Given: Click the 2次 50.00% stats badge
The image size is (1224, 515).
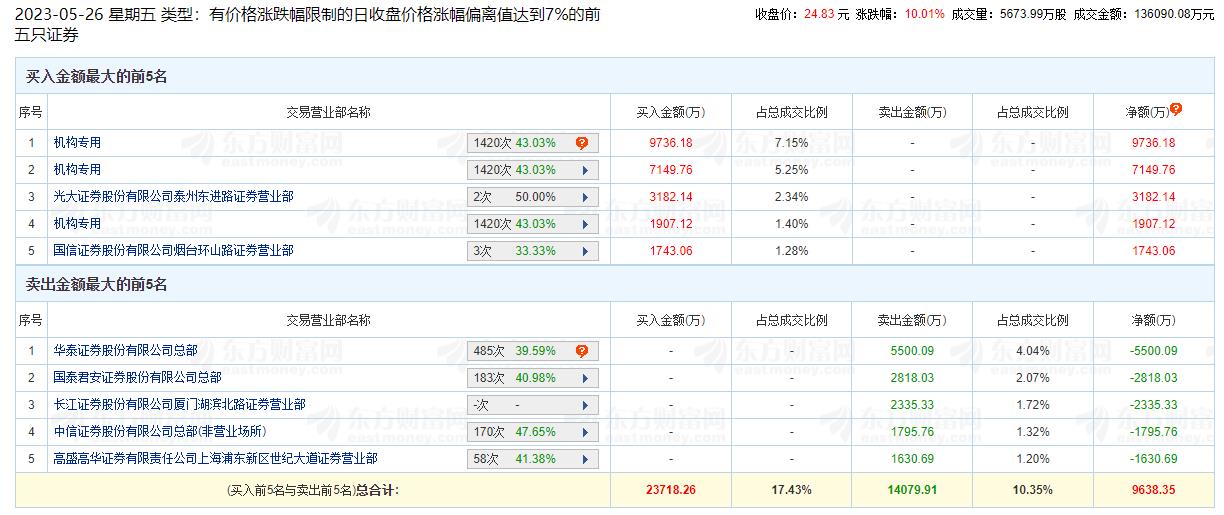Looking at the screenshot, I should [x=516, y=197].
